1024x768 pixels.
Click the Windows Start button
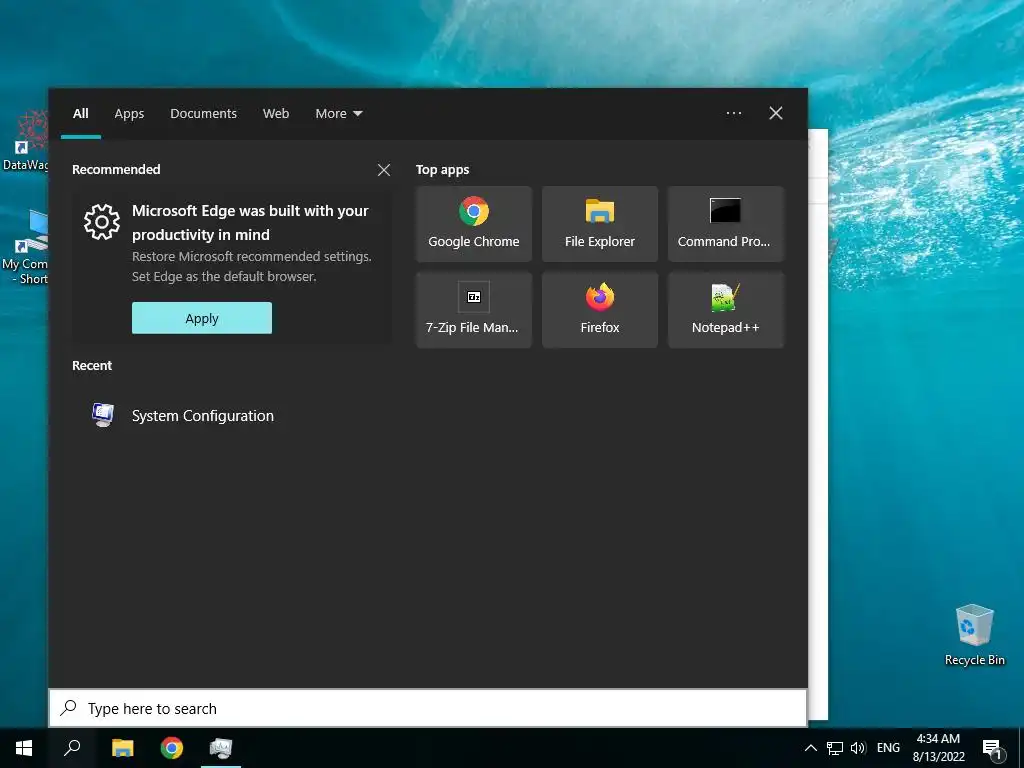[24, 748]
